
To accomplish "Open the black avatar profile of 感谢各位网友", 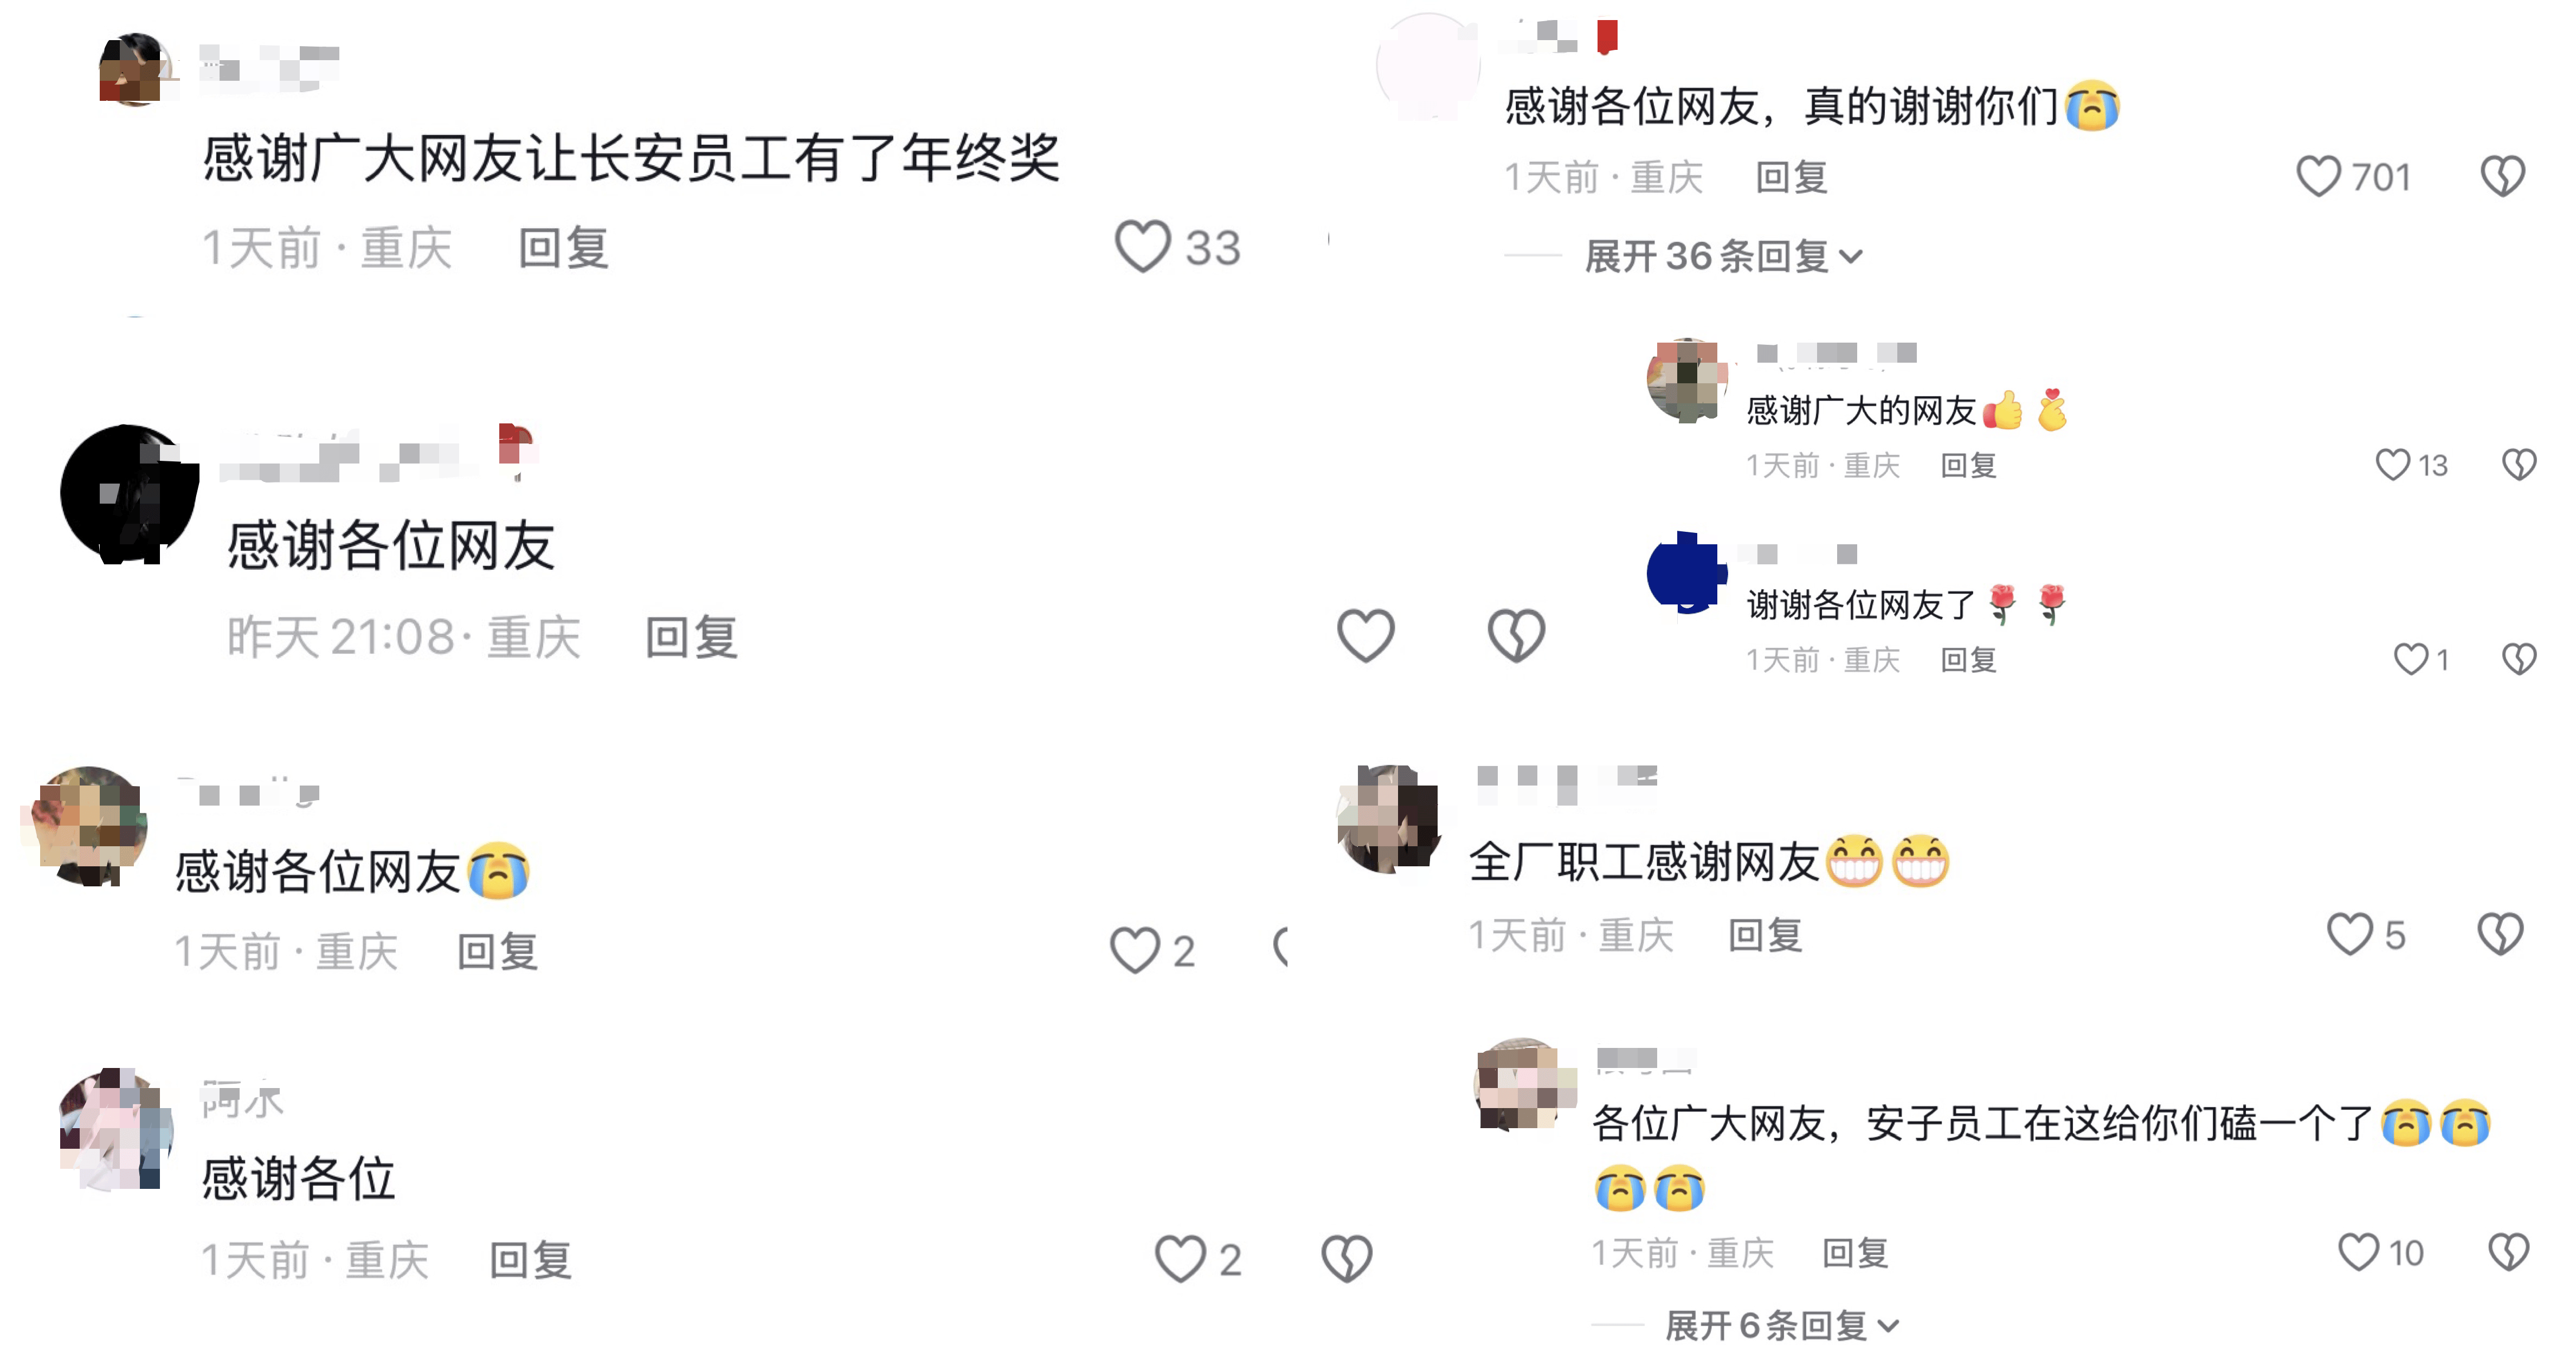I will [x=129, y=494].
